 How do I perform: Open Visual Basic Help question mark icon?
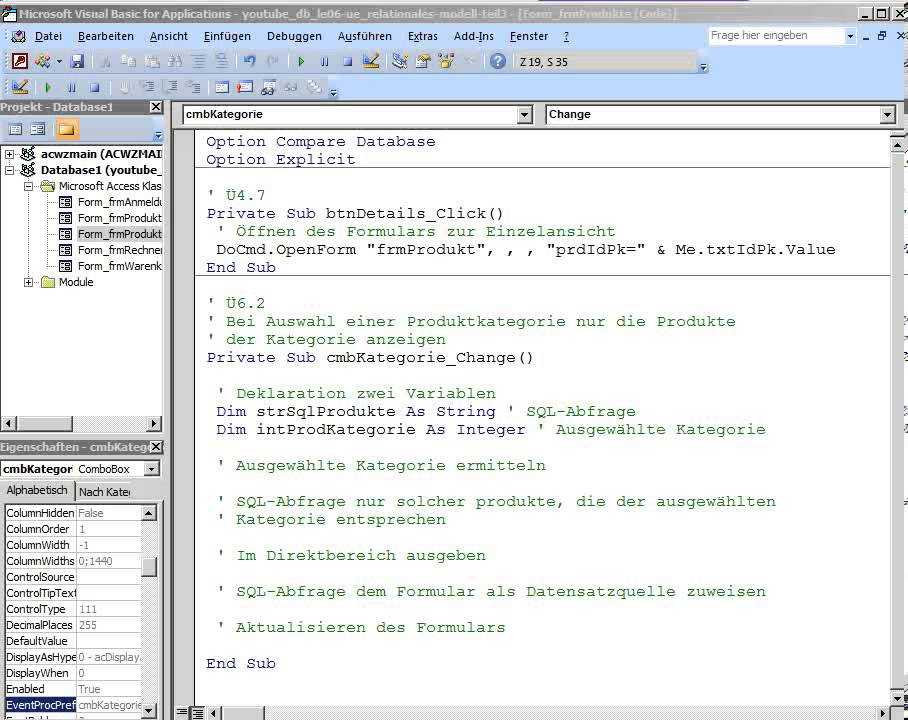(497, 61)
